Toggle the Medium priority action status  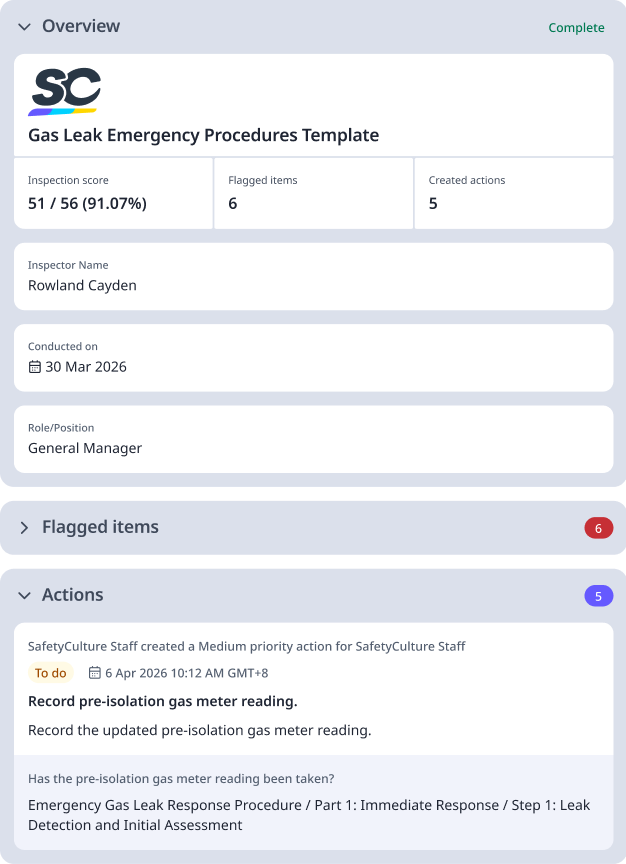pos(50,673)
